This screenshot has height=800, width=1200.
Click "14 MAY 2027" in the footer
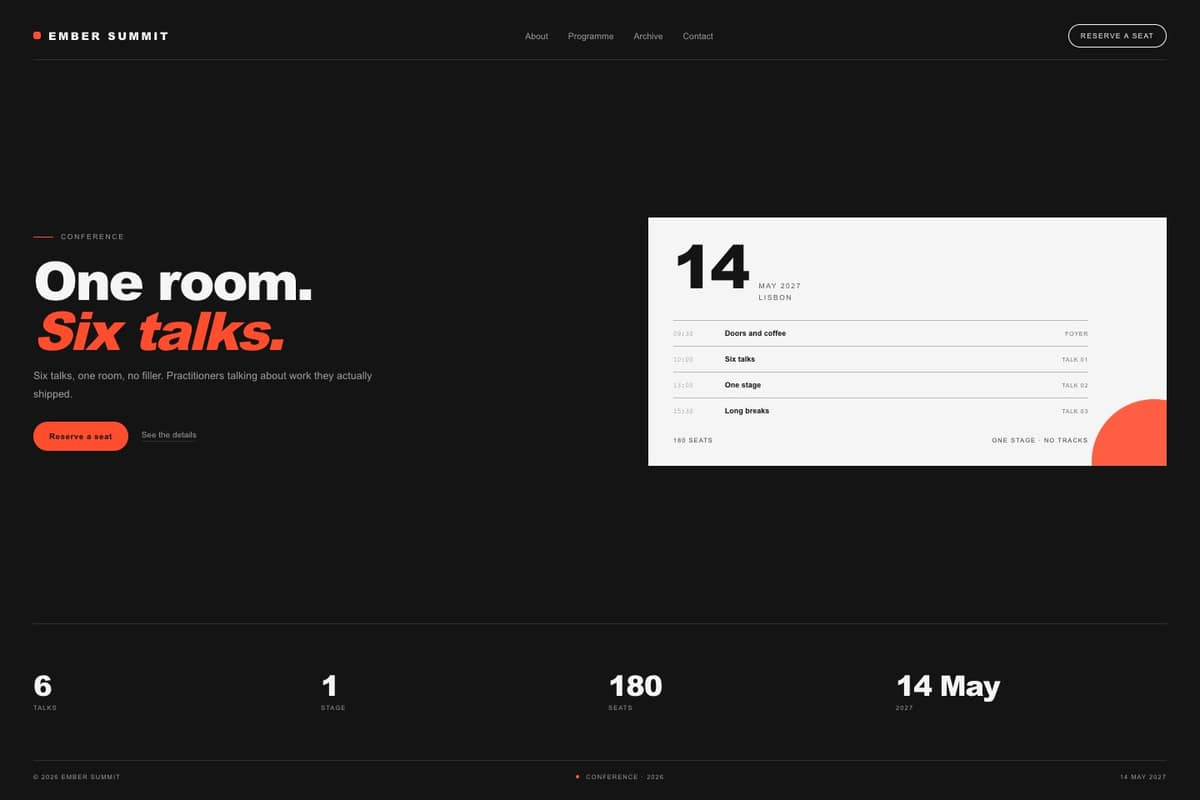pos(1143,777)
